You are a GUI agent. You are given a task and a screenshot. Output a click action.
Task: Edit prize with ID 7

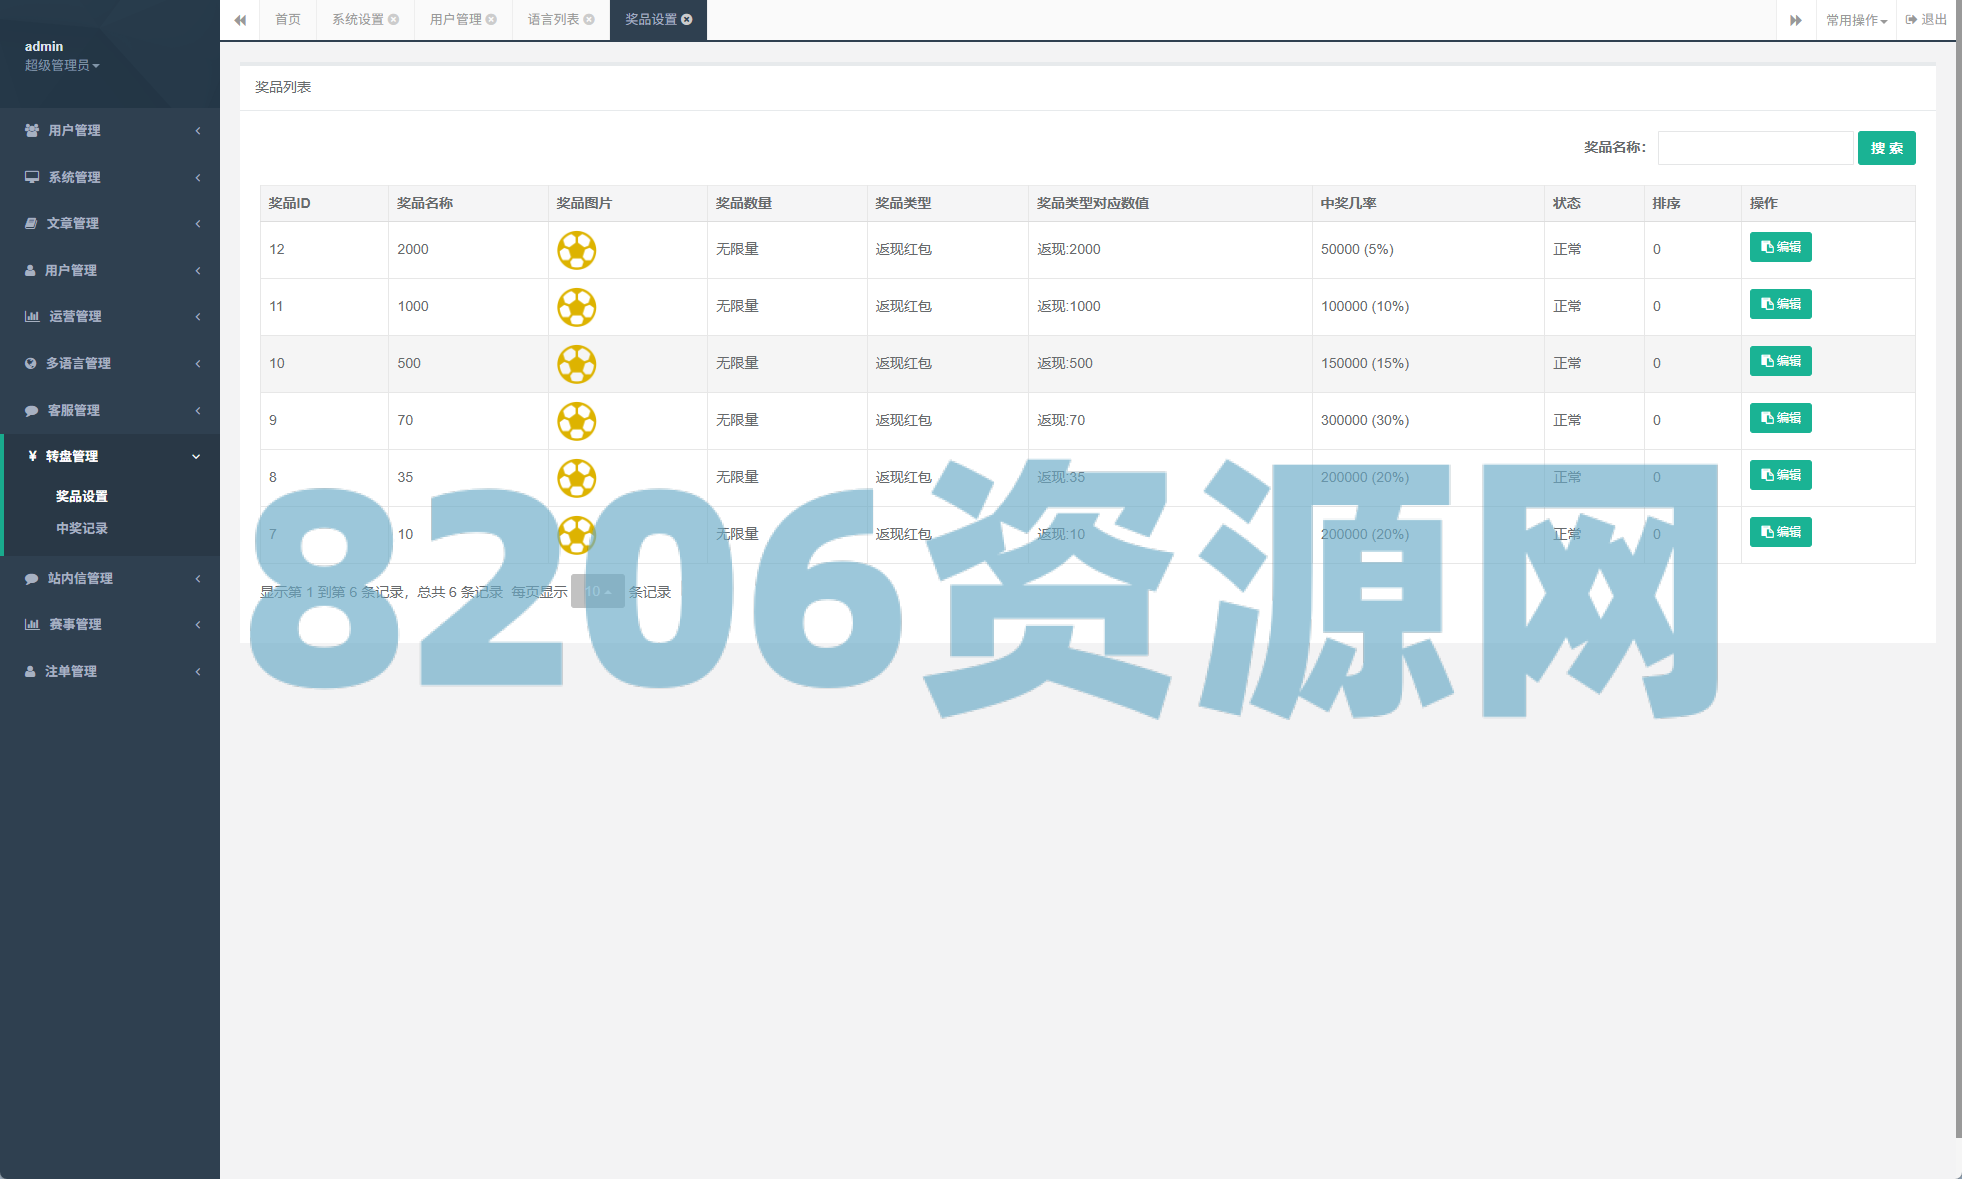tap(1780, 532)
